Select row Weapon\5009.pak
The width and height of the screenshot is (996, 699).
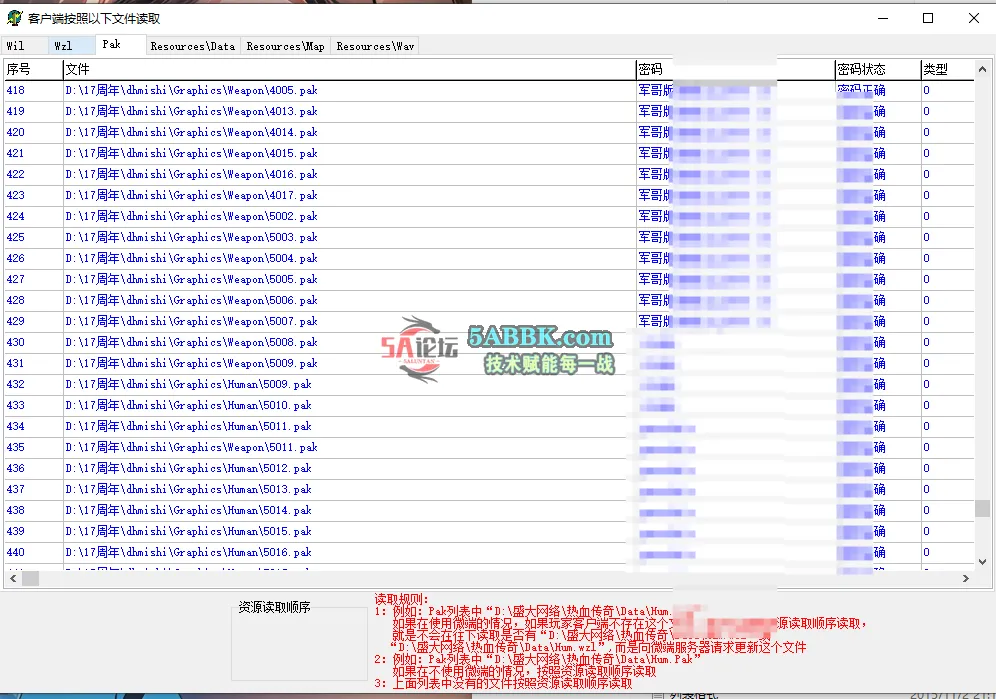click(x=489, y=363)
